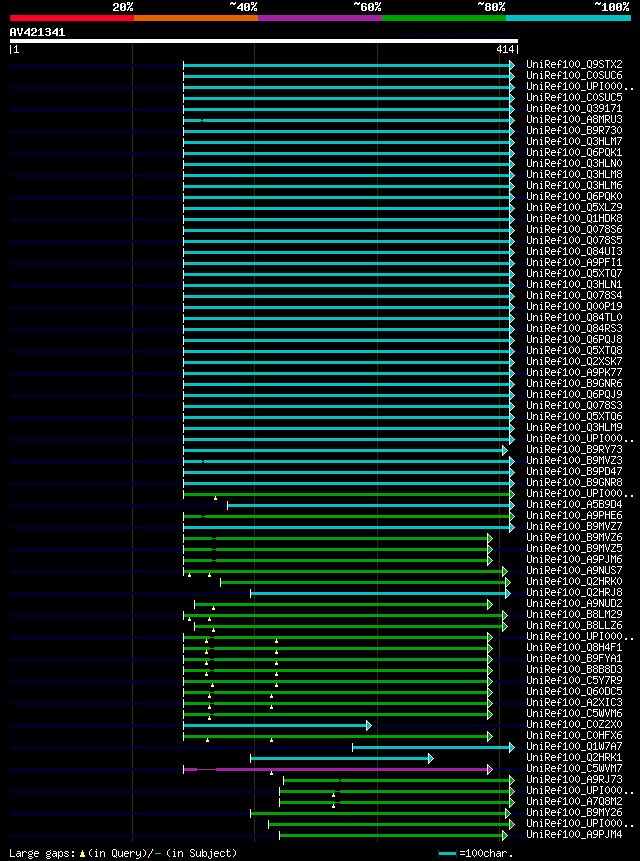Open hit UniRef100_Q9STX2
Viewport: 640px width, 861px height.
click(574, 64)
